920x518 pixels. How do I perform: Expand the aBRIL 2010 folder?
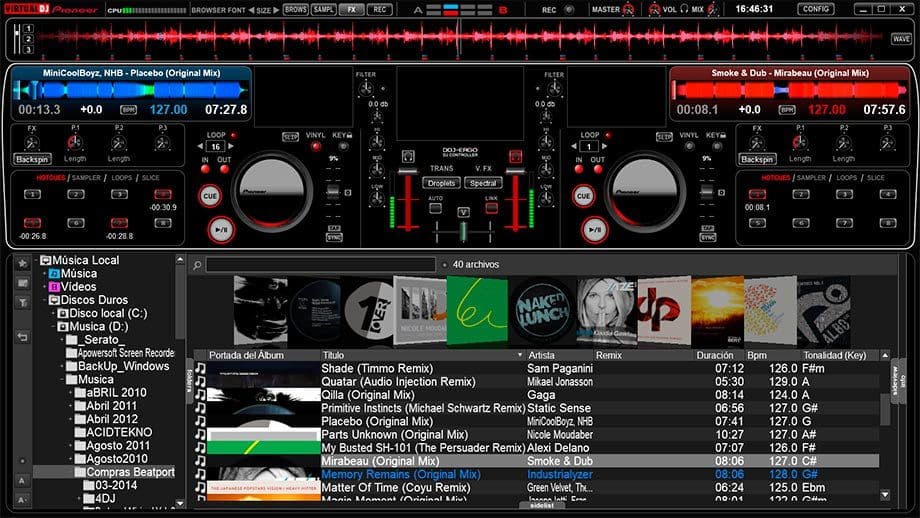pos(71,392)
